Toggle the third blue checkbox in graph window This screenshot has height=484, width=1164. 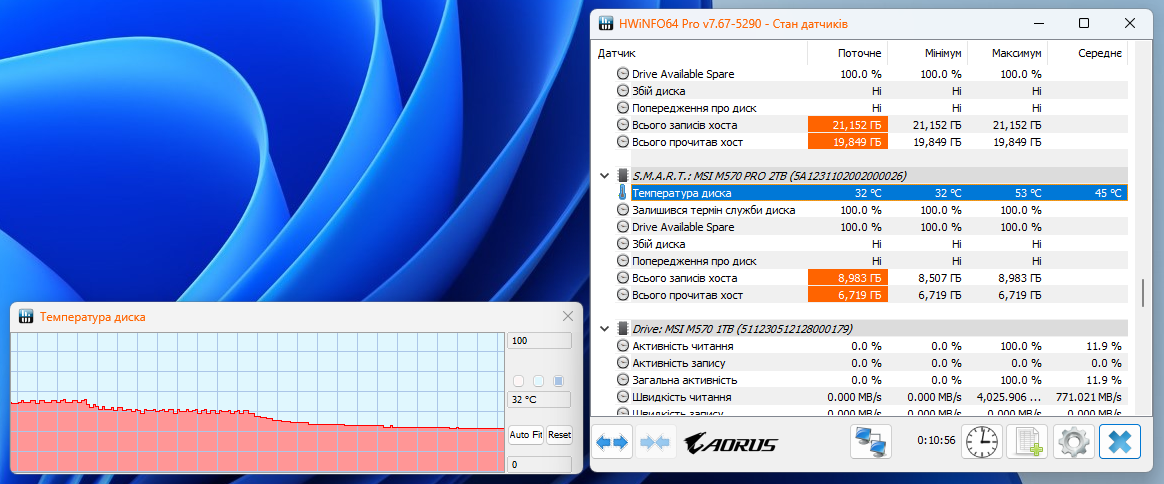pos(558,381)
